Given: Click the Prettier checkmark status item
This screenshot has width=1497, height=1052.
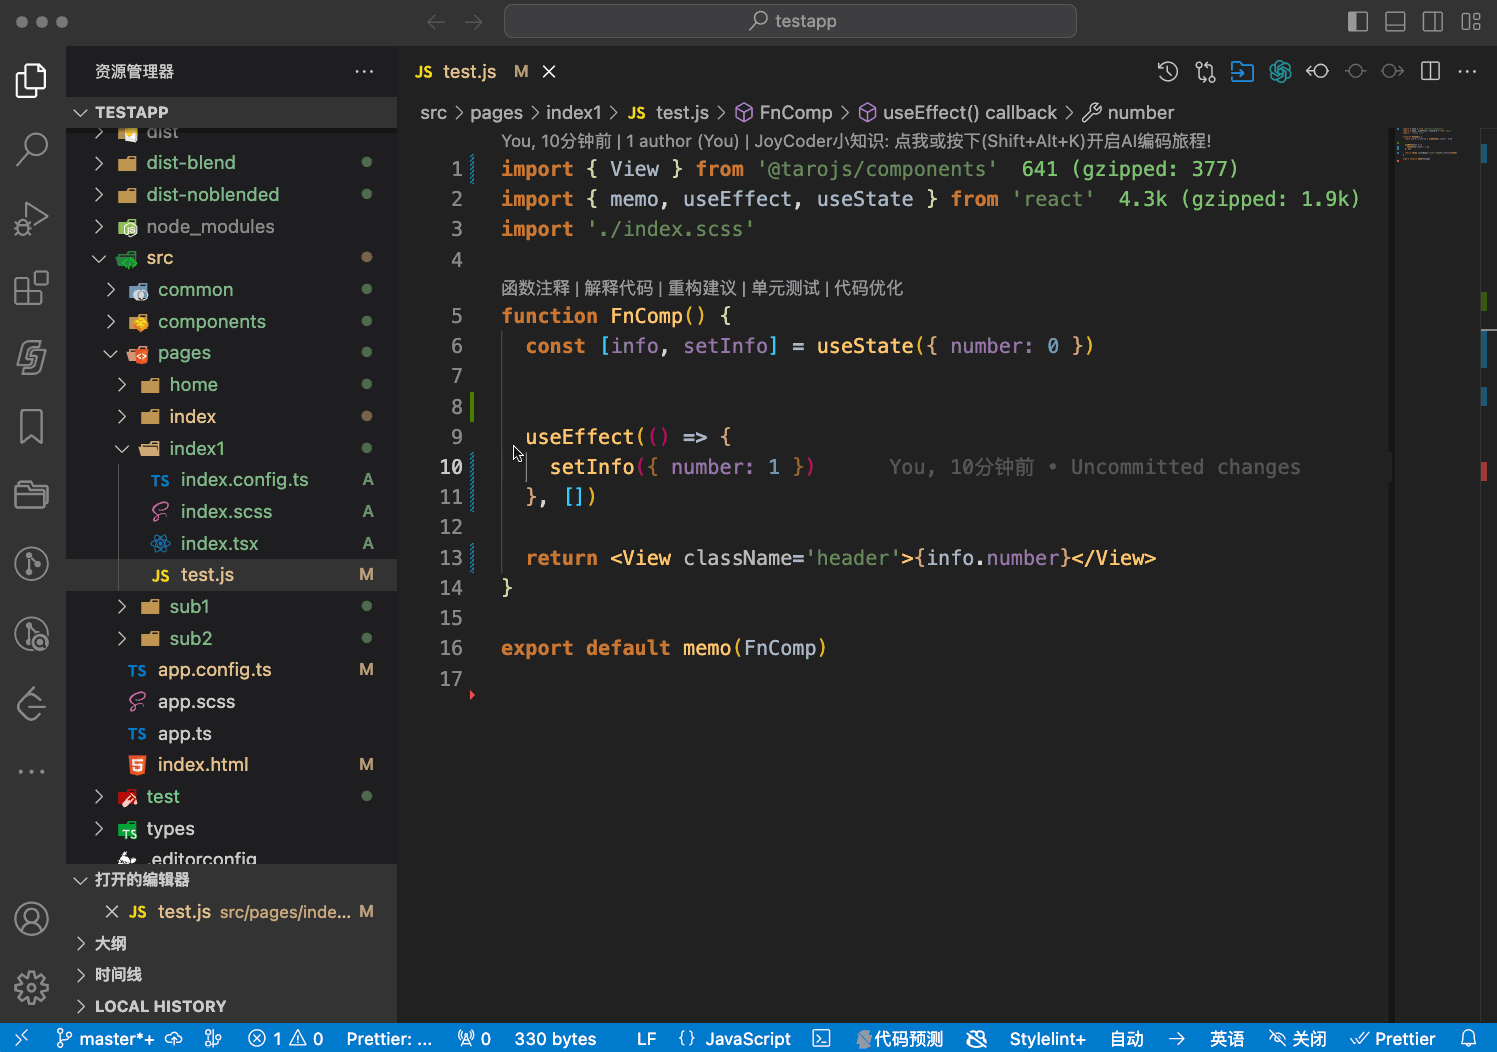Looking at the screenshot, I should (1393, 1038).
